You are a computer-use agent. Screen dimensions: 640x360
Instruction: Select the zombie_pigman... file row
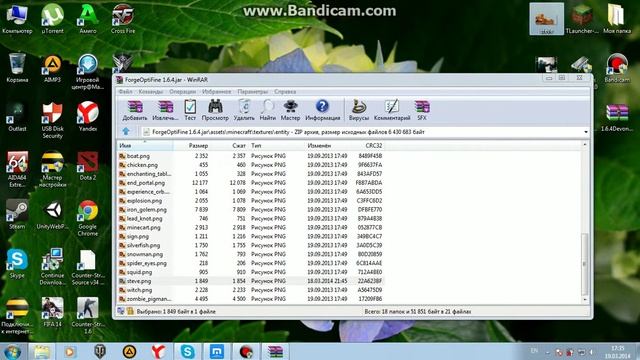(251, 299)
